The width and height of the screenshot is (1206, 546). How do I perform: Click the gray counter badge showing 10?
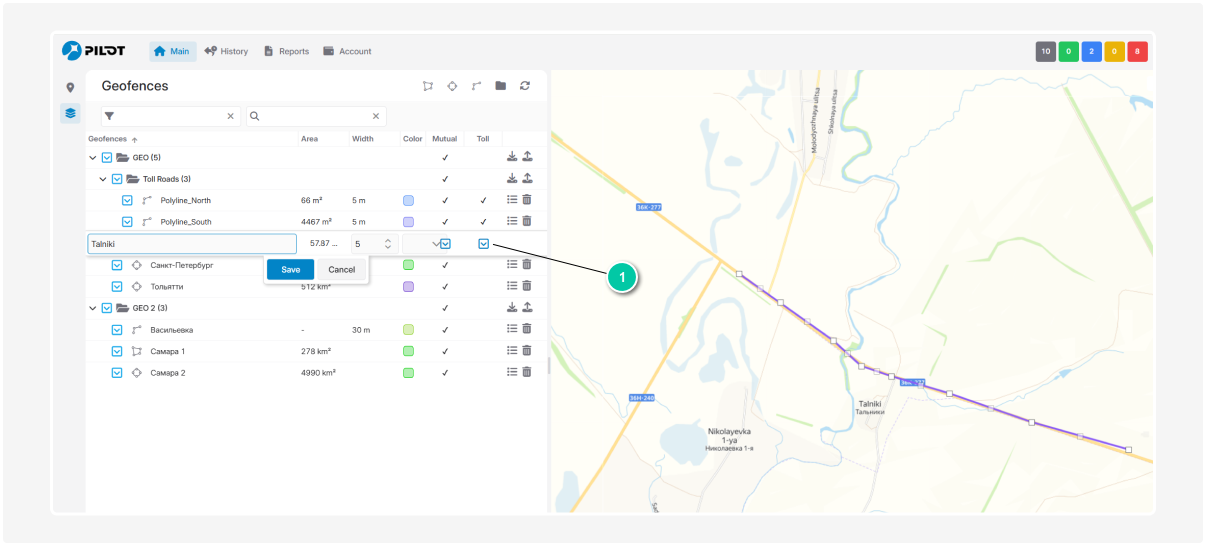(x=1046, y=51)
